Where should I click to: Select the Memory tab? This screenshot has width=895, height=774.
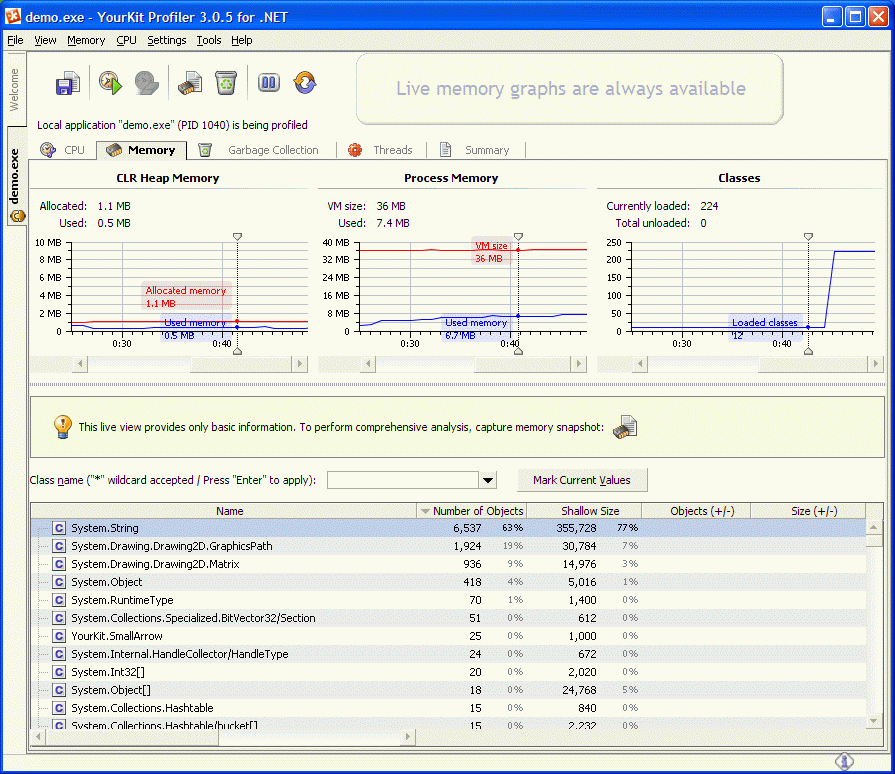coord(141,150)
